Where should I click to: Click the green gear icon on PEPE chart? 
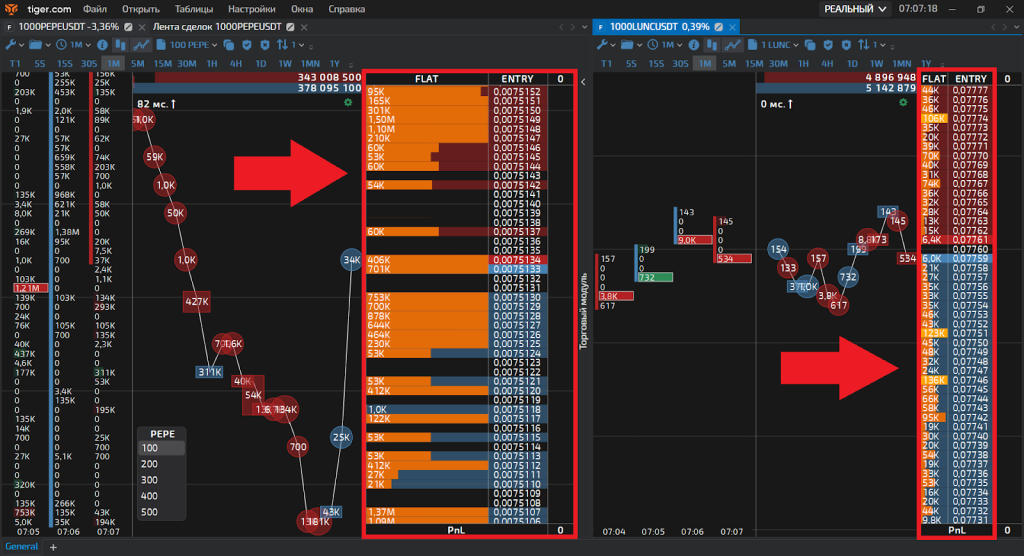coord(348,103)
